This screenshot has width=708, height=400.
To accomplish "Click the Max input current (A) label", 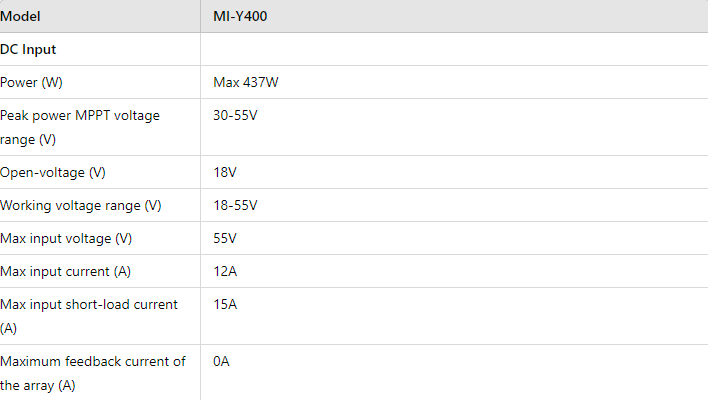I will pos(65,271).
